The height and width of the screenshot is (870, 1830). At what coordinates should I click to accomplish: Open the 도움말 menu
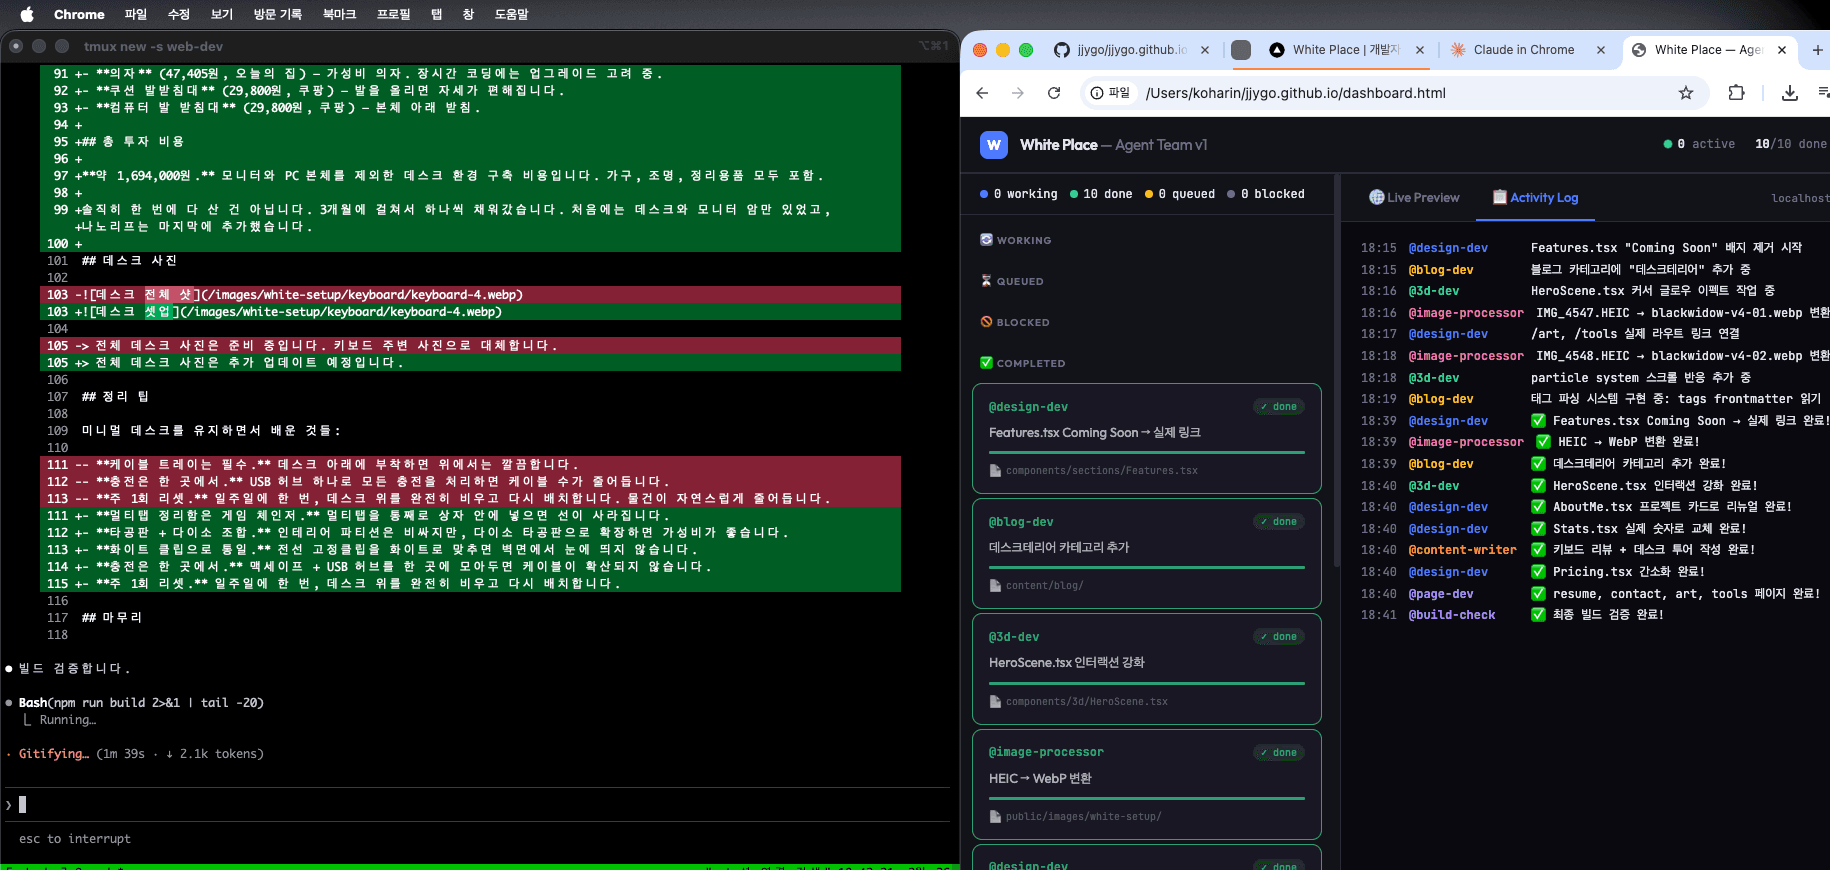click(511, 14)
